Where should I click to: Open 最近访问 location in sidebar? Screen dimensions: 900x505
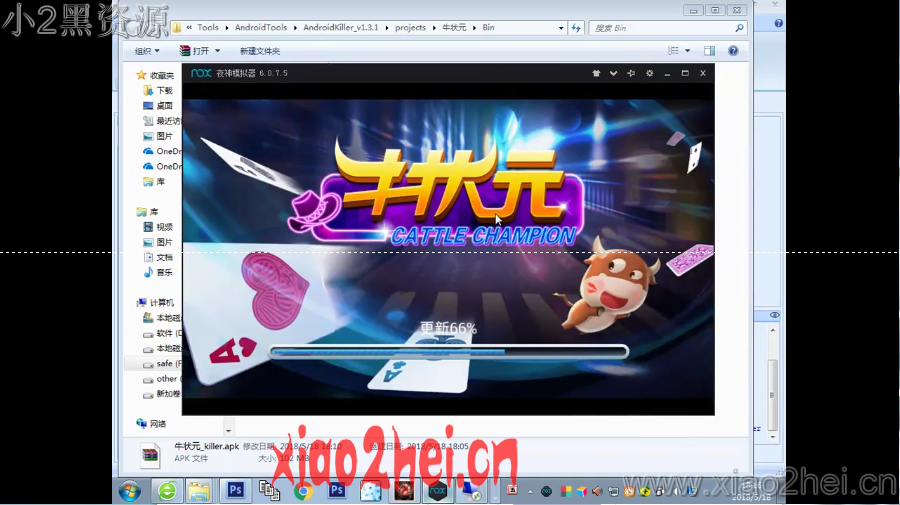(161, 121)
